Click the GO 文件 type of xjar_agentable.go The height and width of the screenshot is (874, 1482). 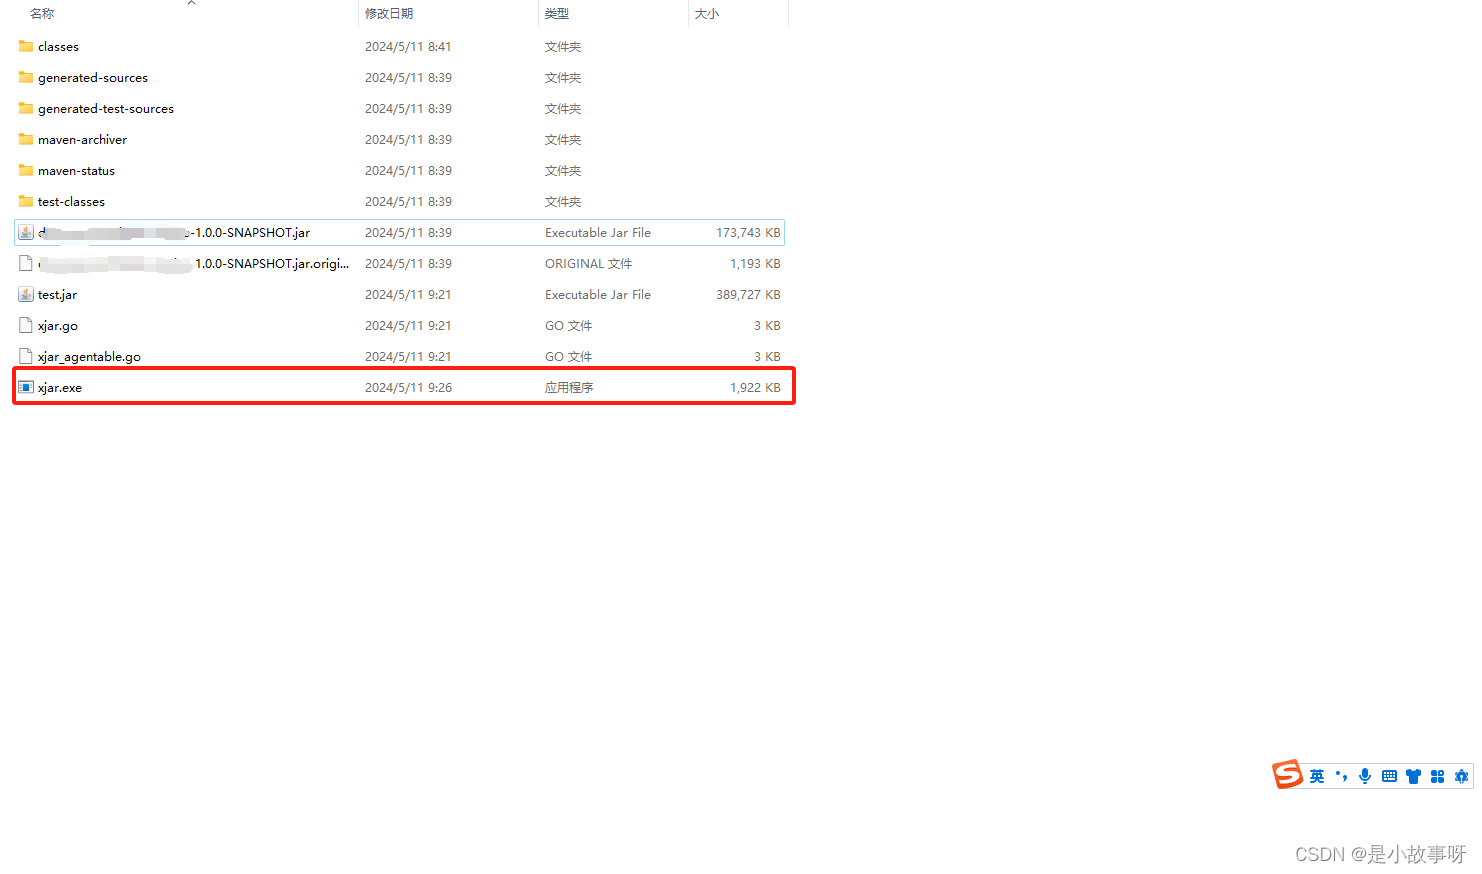[x=568, y=357]
